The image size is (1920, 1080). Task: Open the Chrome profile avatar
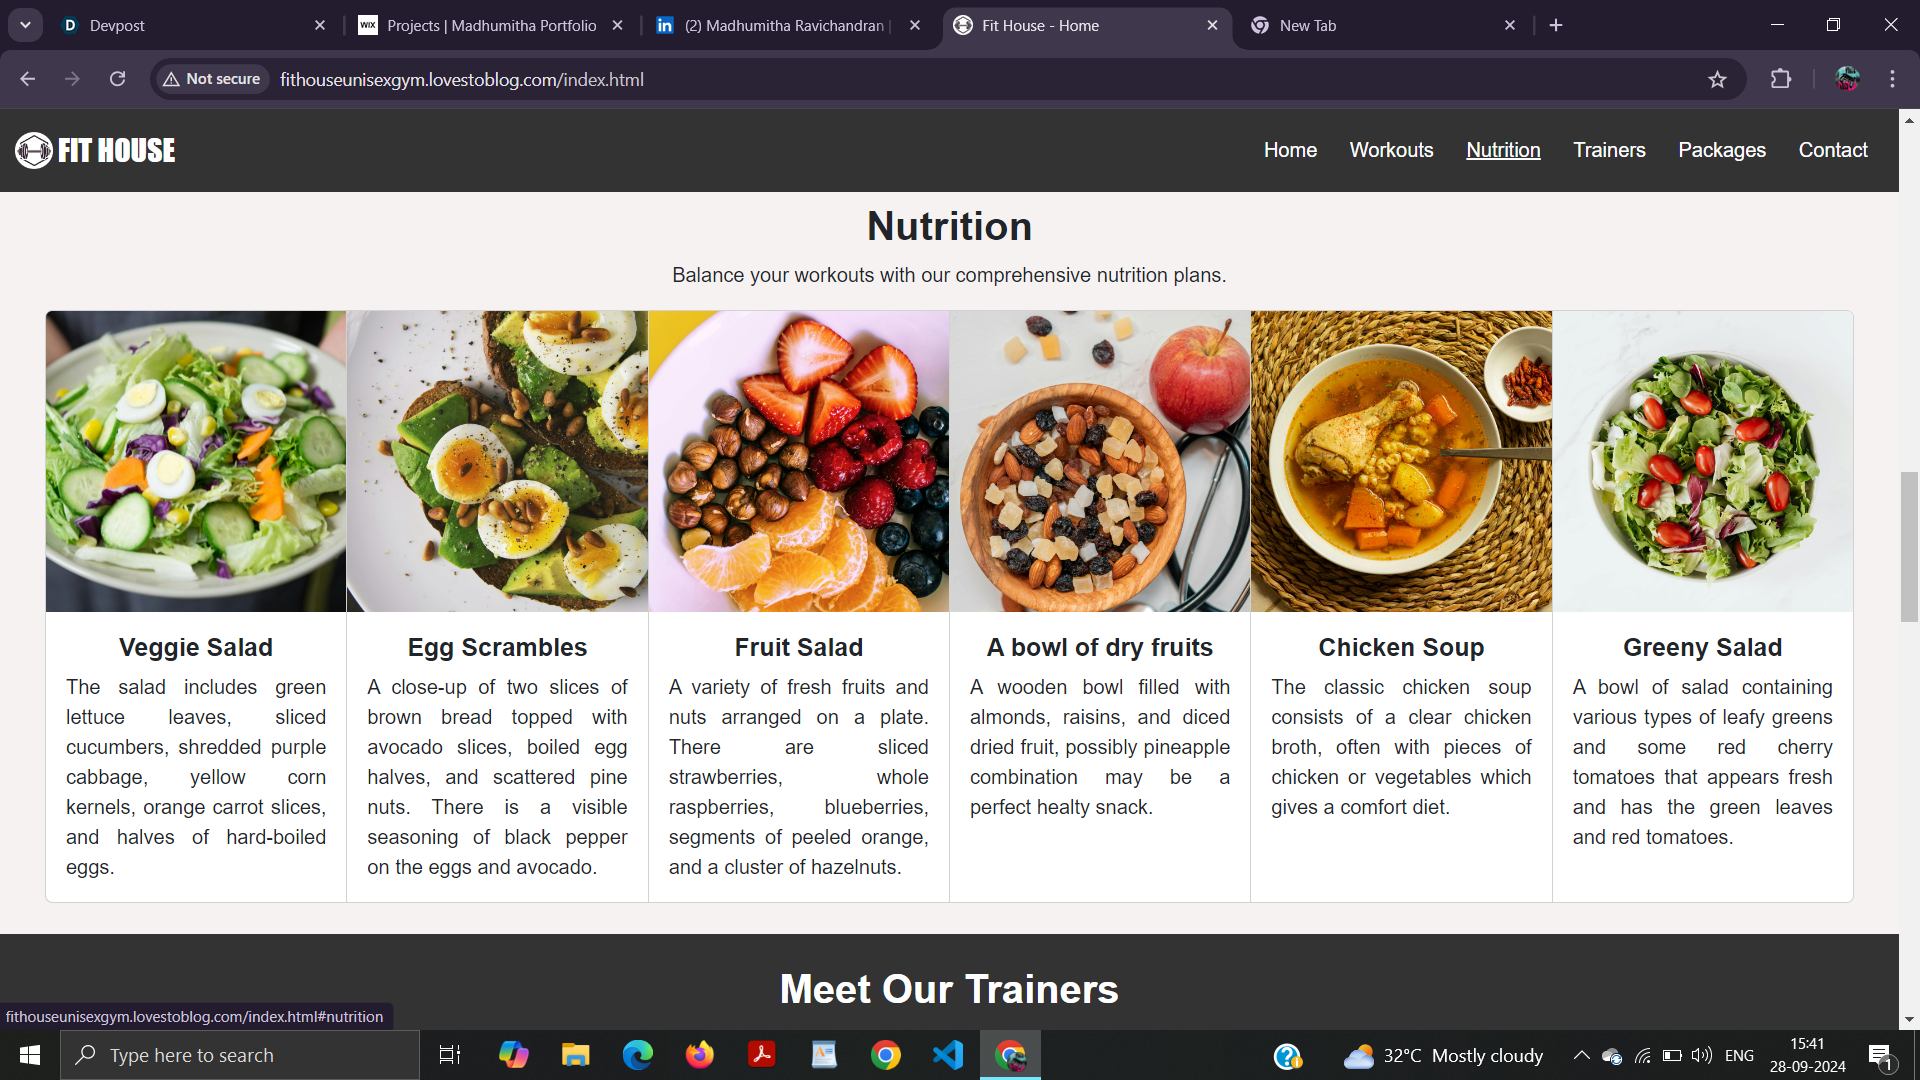1847,79
